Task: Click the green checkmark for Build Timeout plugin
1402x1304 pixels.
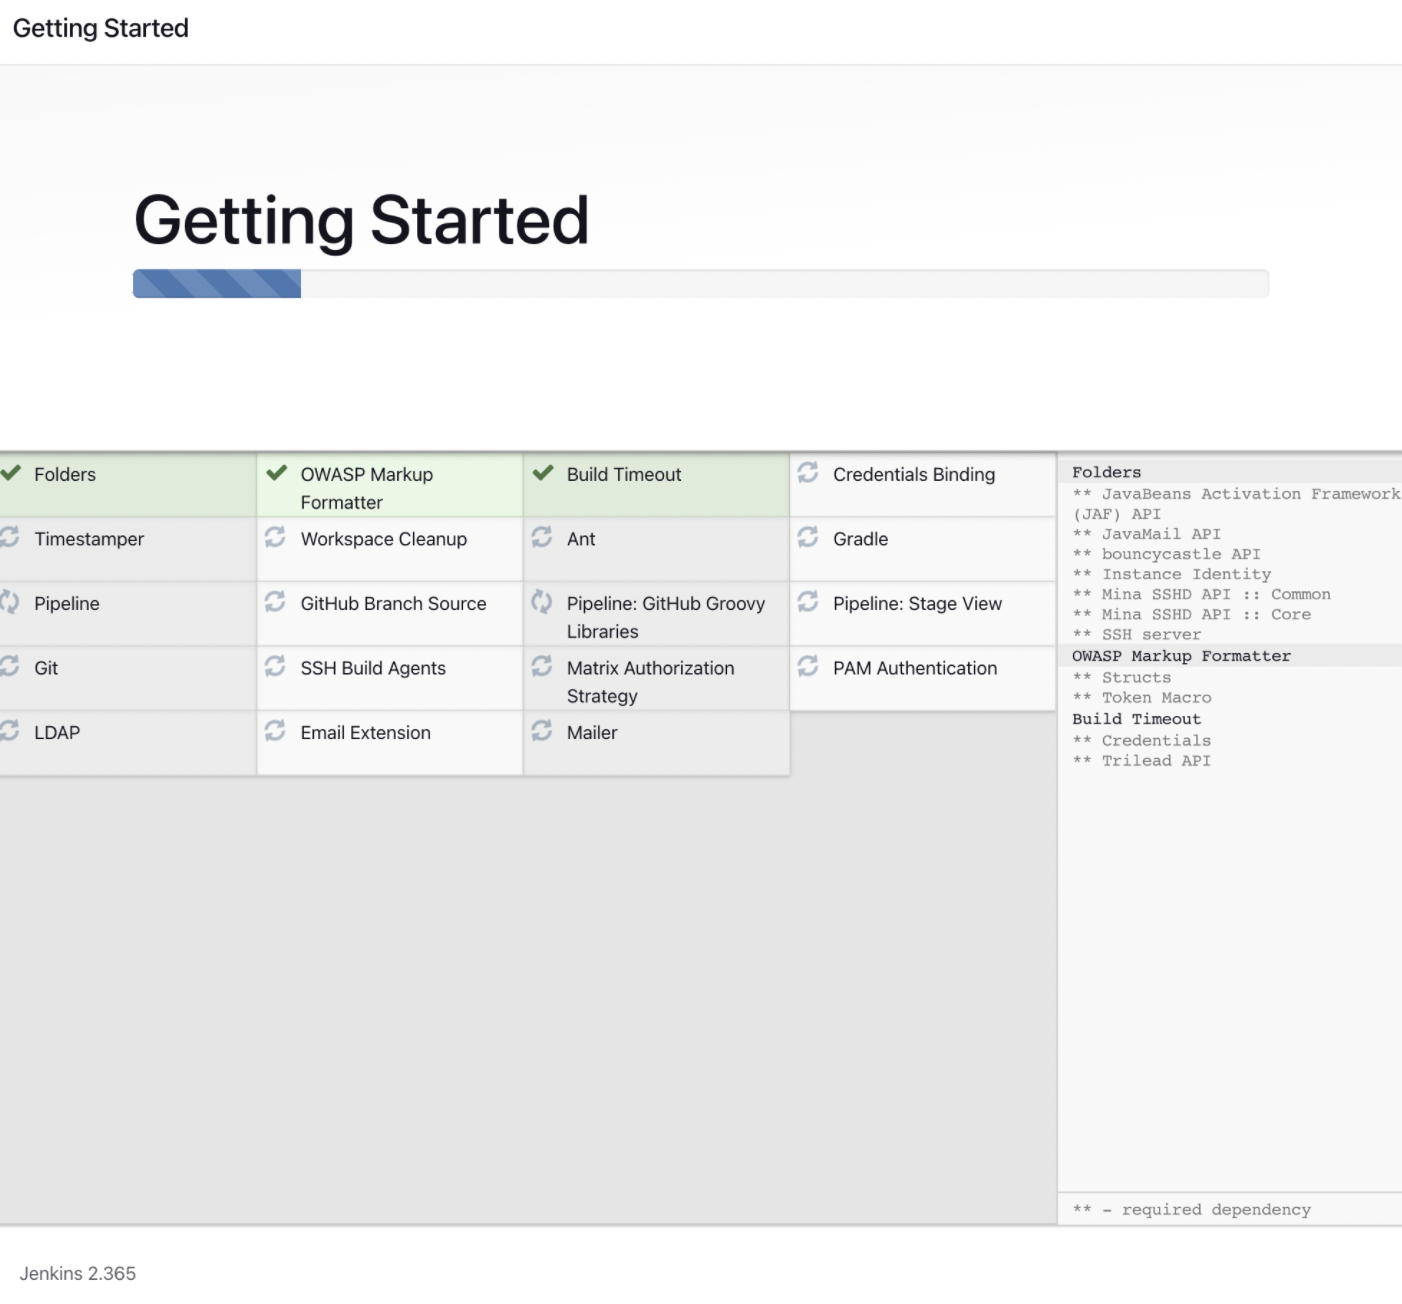Action: tap(543, 473)
